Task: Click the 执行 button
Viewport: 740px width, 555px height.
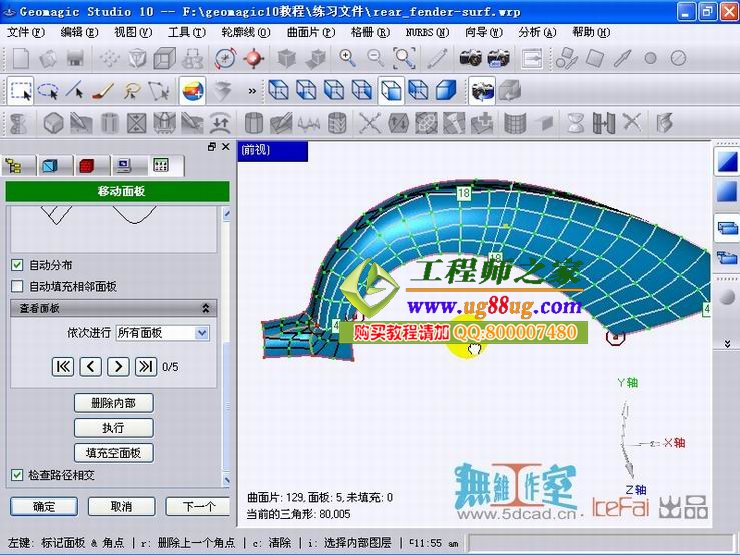Action: [x=113, y=428]
